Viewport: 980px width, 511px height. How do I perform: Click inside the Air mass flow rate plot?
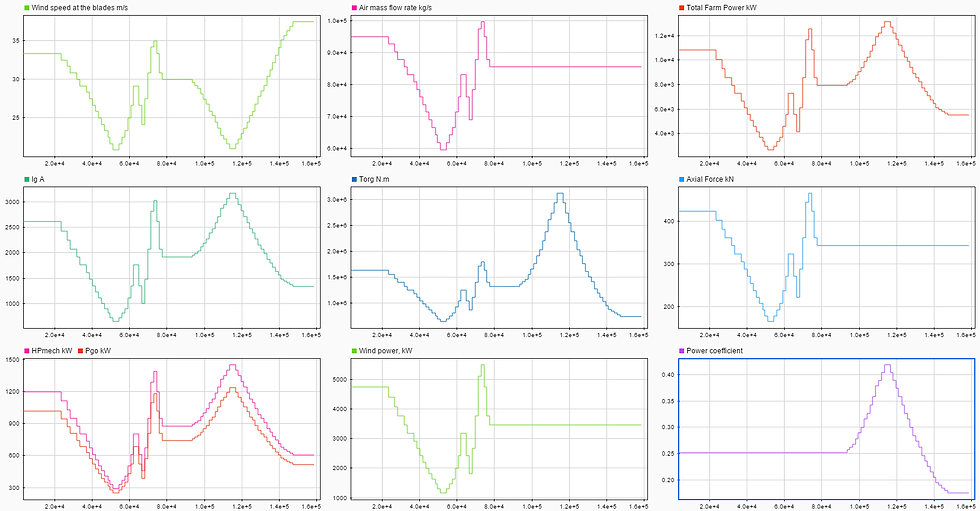(499, 86)
